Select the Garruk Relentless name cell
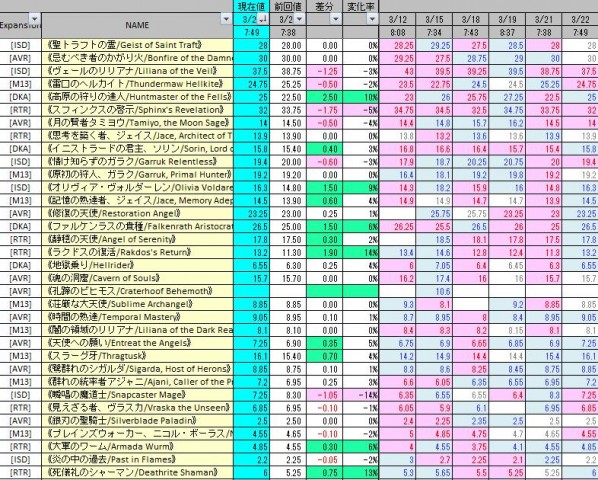This screenshot has height=480, width=598. click(137, 162)
